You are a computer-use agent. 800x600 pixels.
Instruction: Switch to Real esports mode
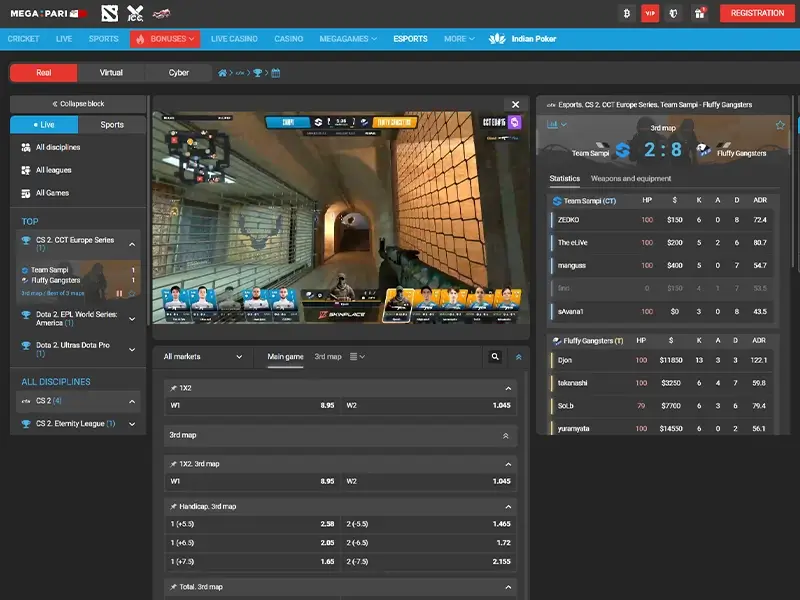[44, 72]
